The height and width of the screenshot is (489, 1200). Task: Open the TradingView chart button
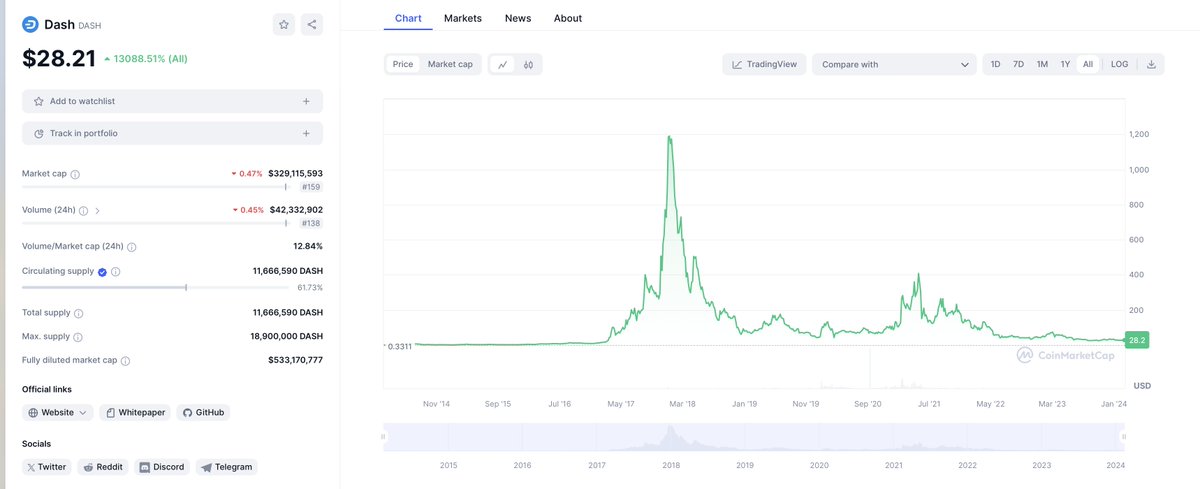point(765,64)
